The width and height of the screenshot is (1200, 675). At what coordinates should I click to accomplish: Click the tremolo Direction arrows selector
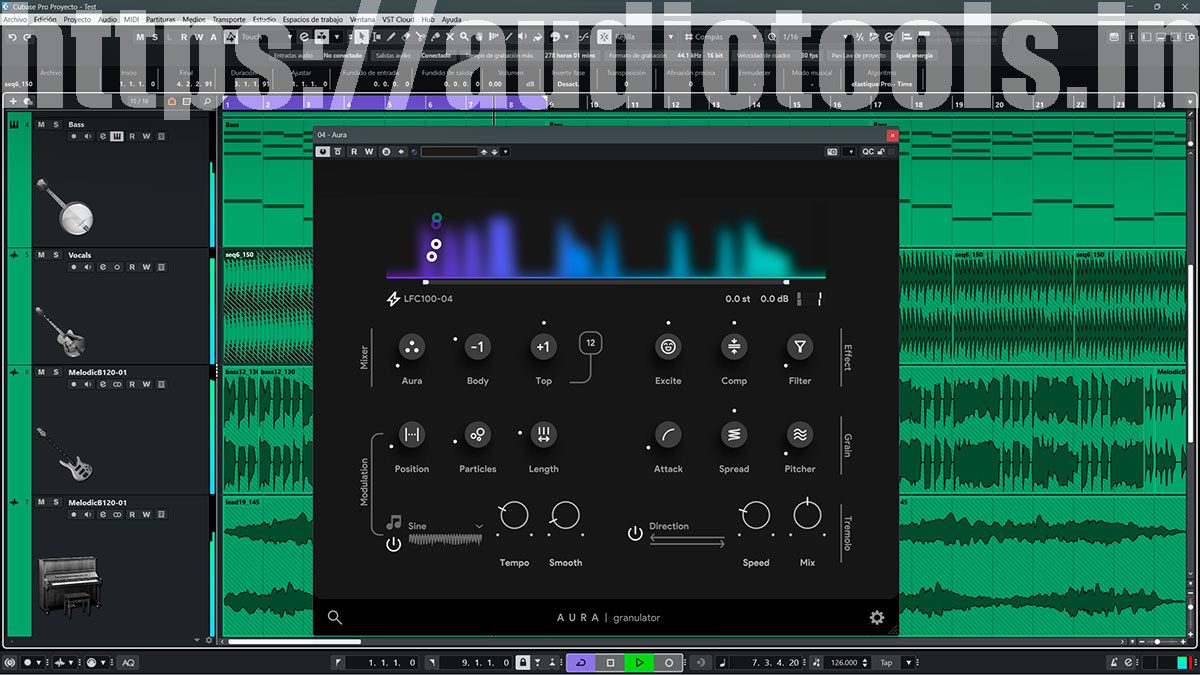coord(687,541)
